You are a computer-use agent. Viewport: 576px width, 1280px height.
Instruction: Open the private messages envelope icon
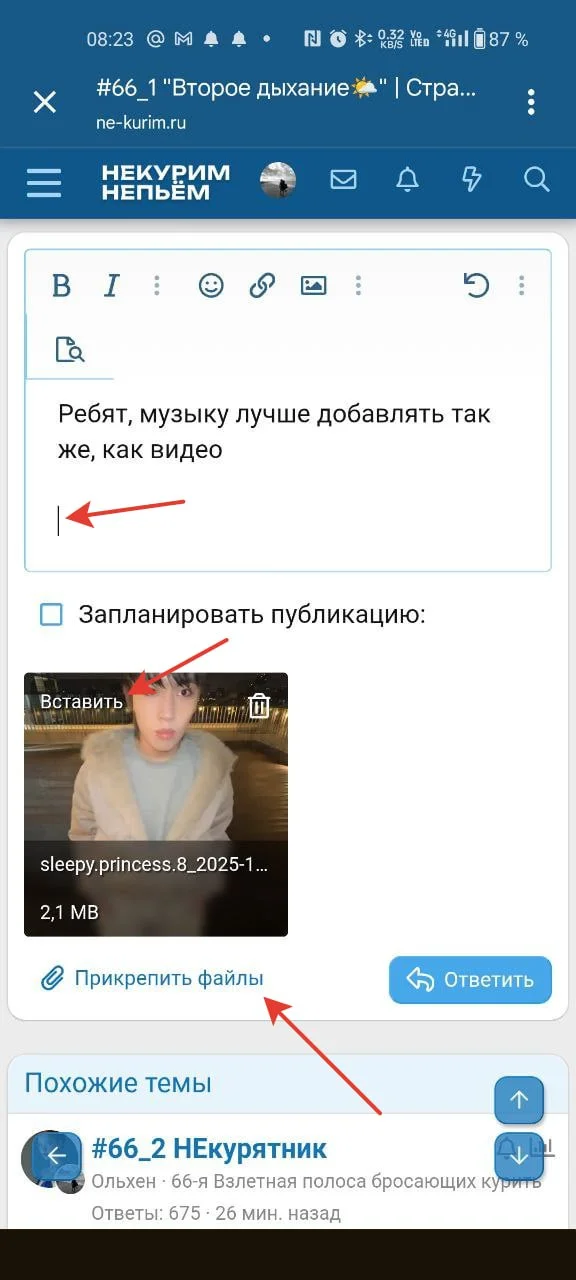344,180
